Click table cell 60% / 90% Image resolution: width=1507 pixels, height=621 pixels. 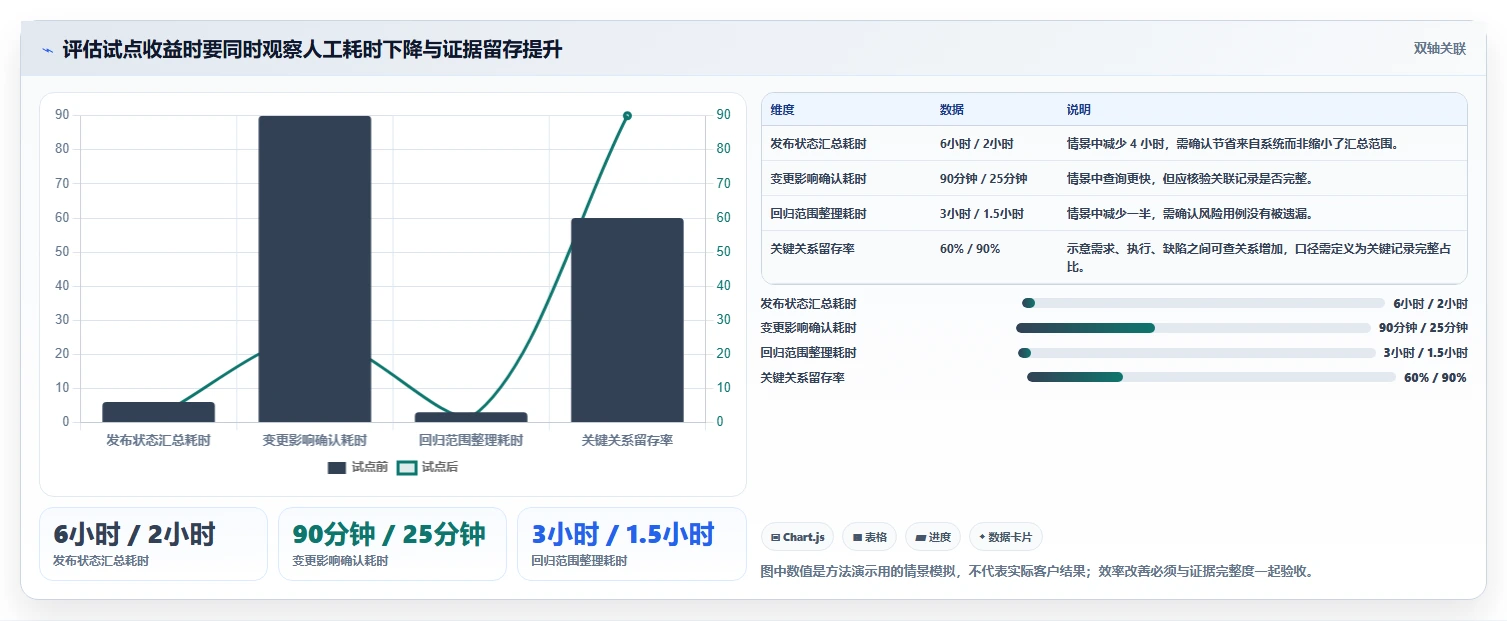pos(969,249)
